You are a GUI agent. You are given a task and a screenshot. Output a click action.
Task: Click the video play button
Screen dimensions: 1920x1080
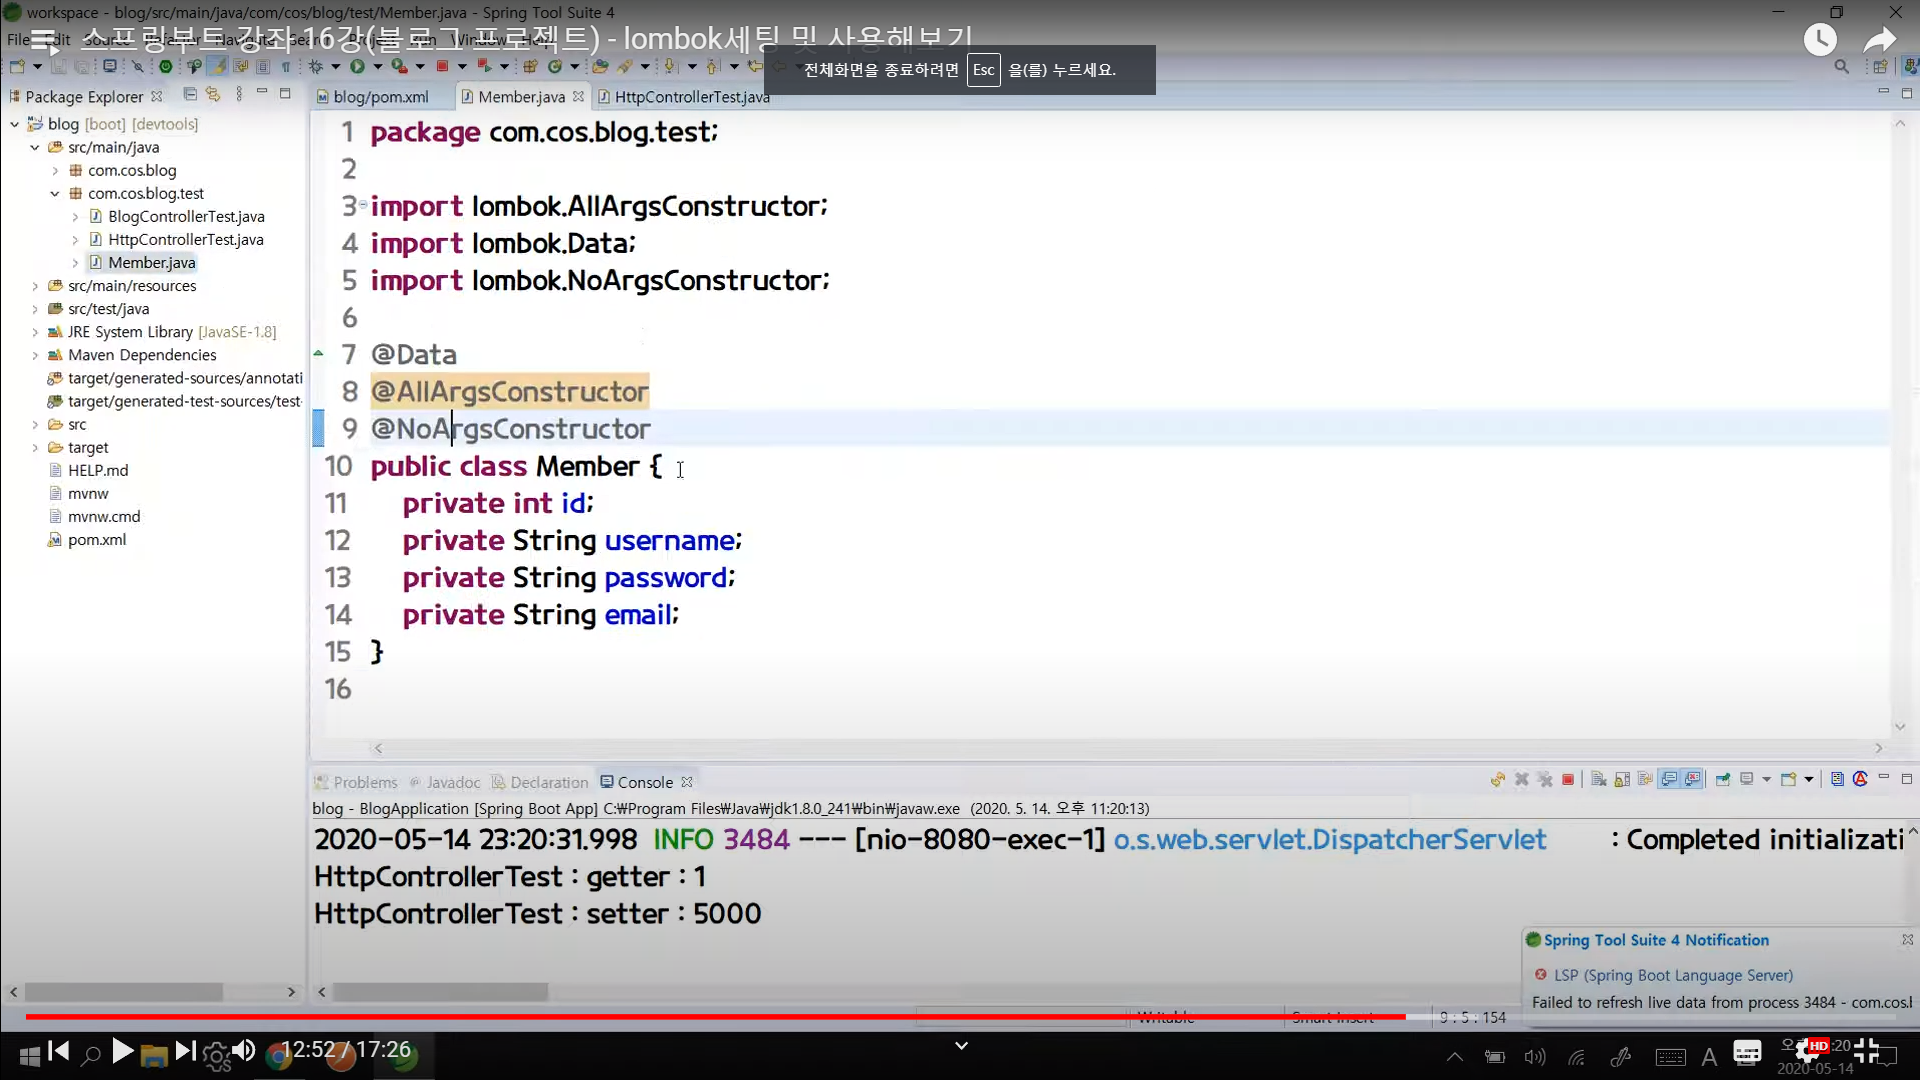click(x=122, y=1051)
